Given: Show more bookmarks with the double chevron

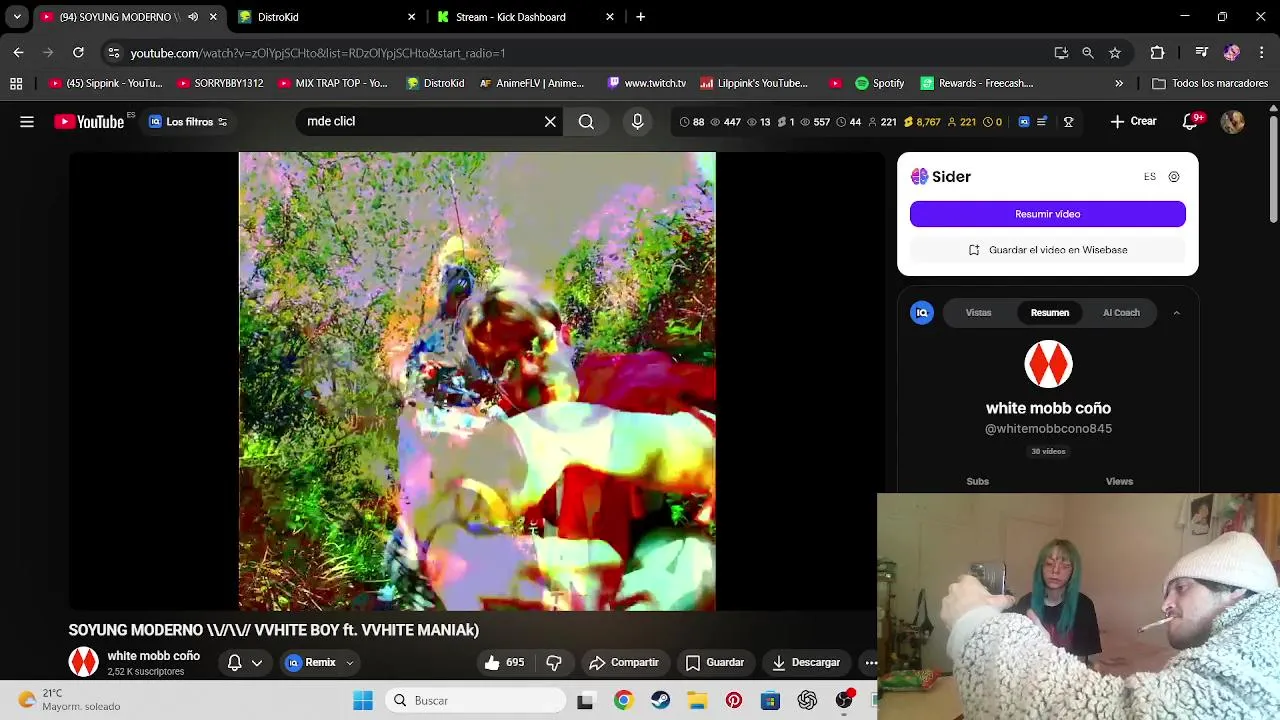Looking at the screenshot, I should tap(1119, 84).
